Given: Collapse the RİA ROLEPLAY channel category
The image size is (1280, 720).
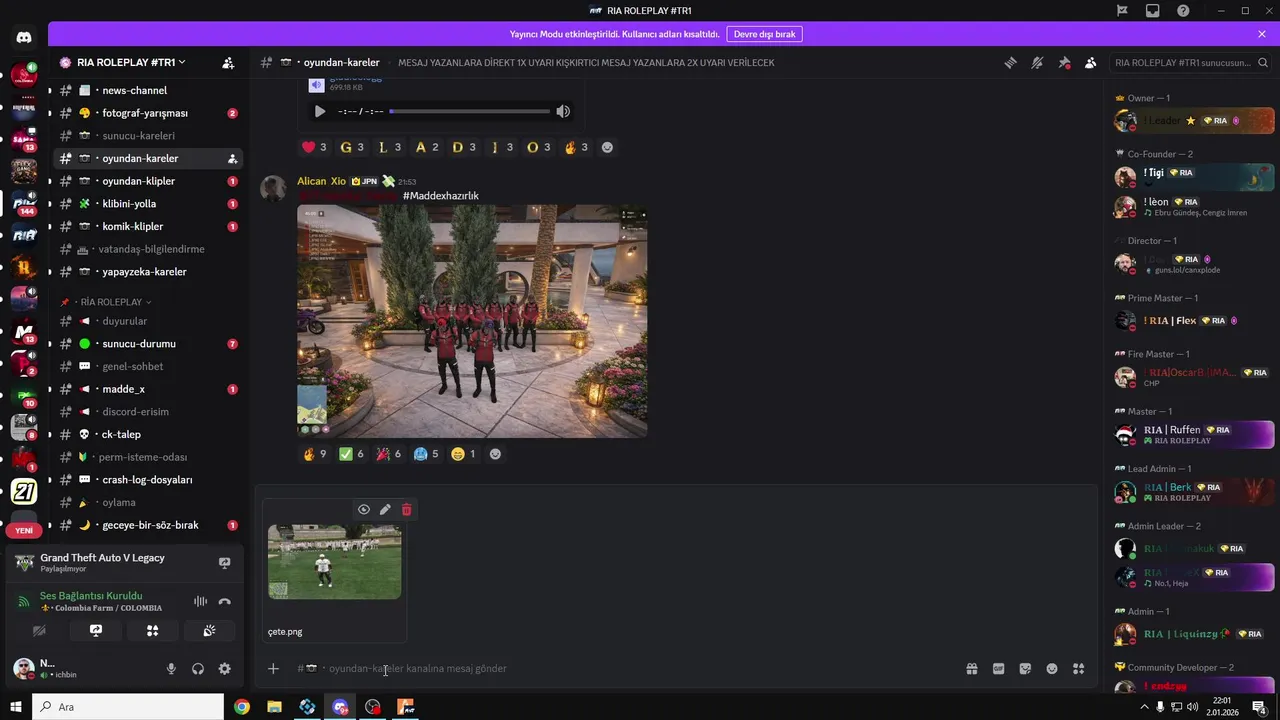Looking at the screenshot, I should 112,302.
